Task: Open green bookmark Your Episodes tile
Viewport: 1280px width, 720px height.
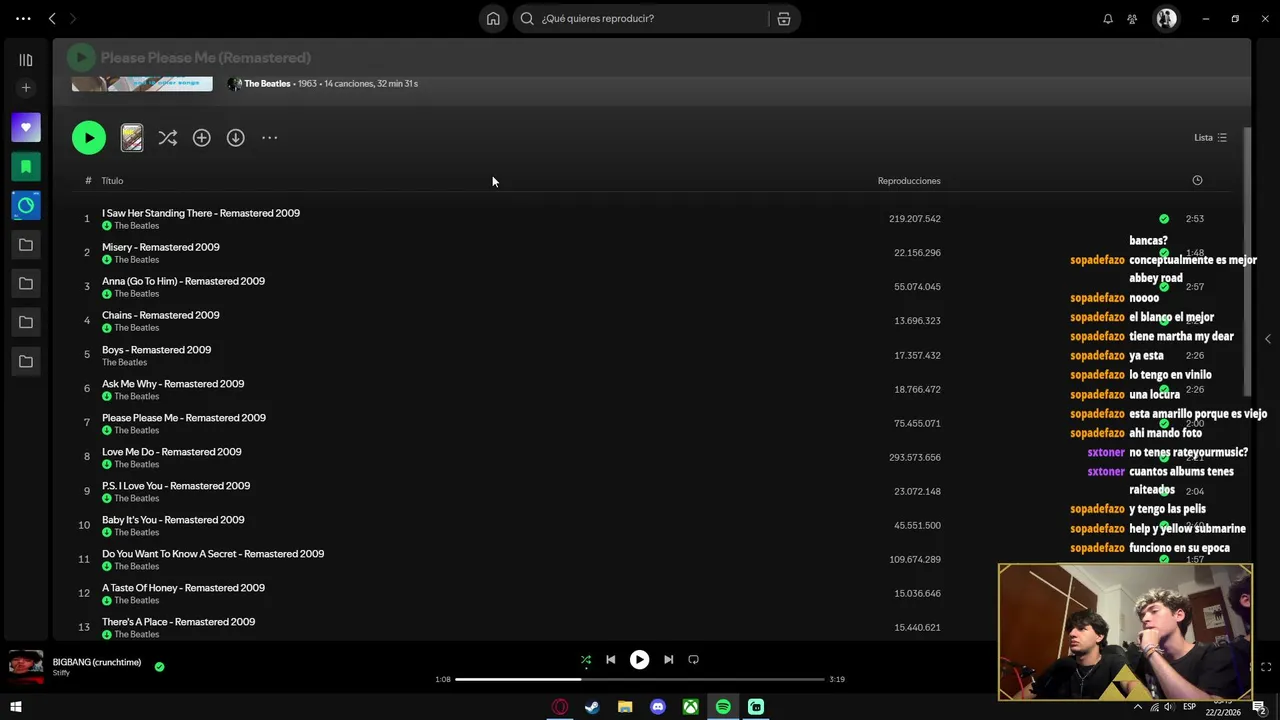Action: (x=26, y=167)
